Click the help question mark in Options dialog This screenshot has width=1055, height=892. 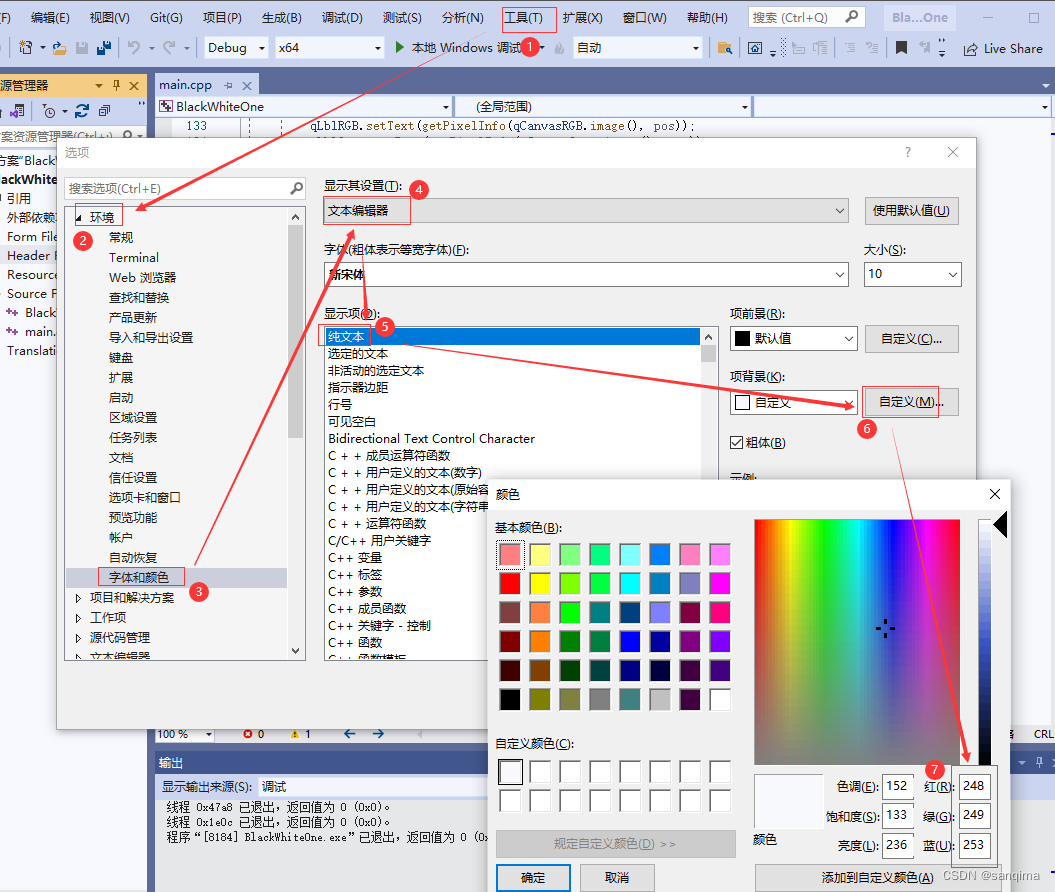908,152
